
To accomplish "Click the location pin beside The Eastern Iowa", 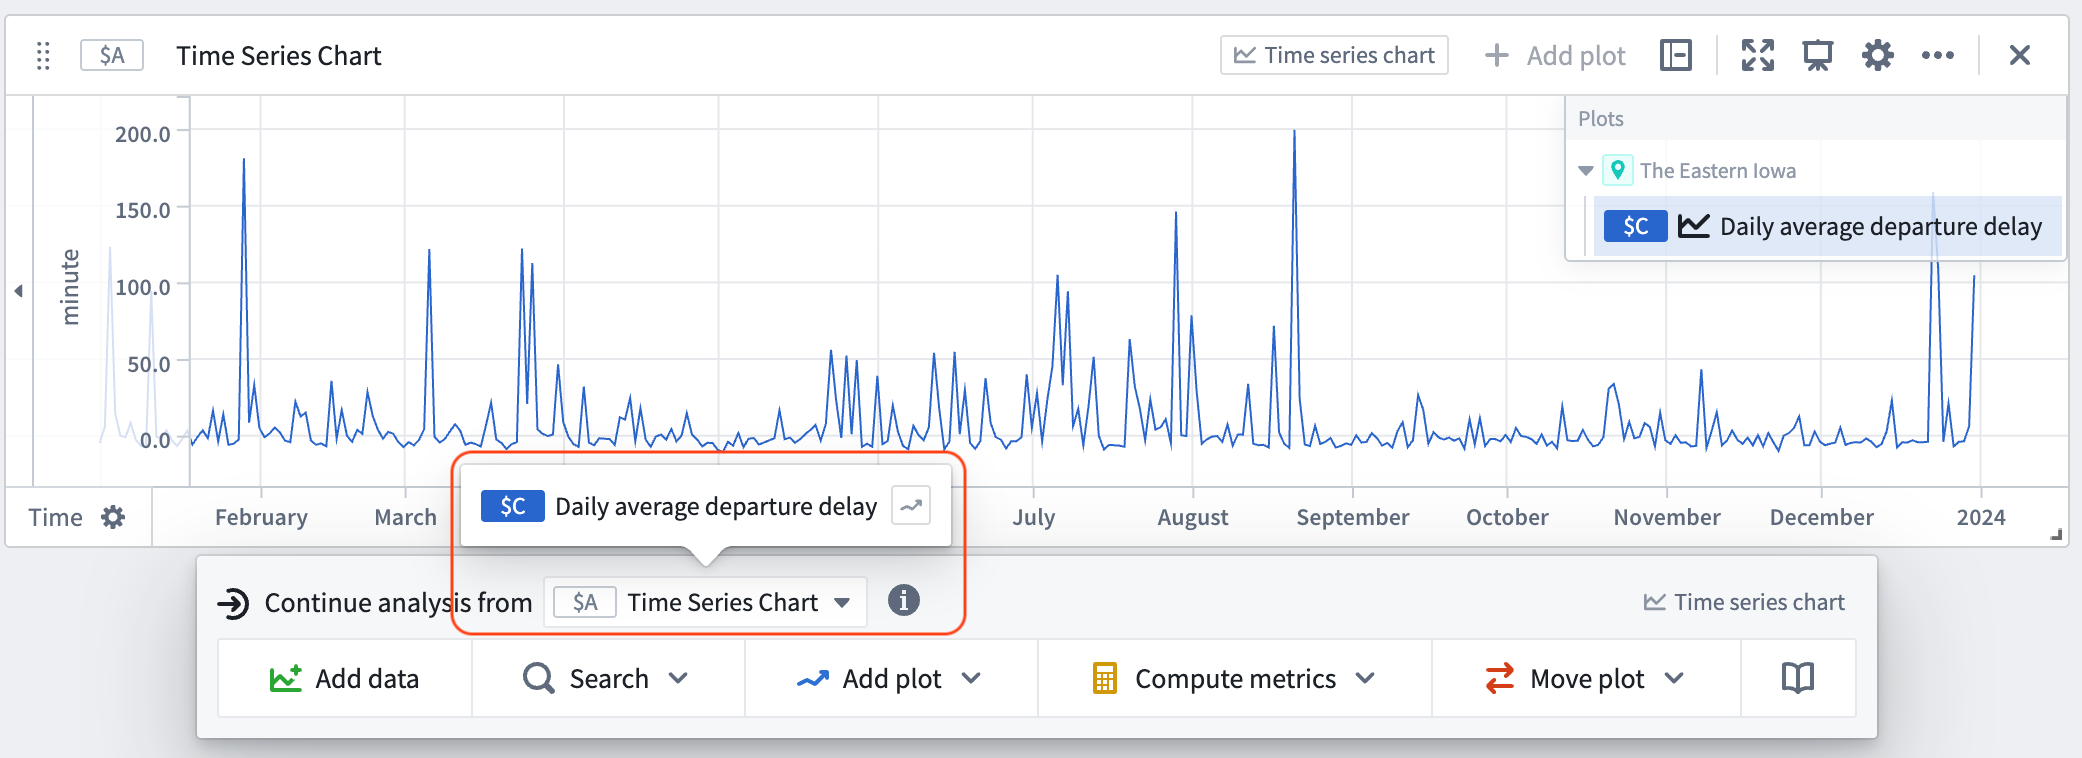I will [1620, 170].
